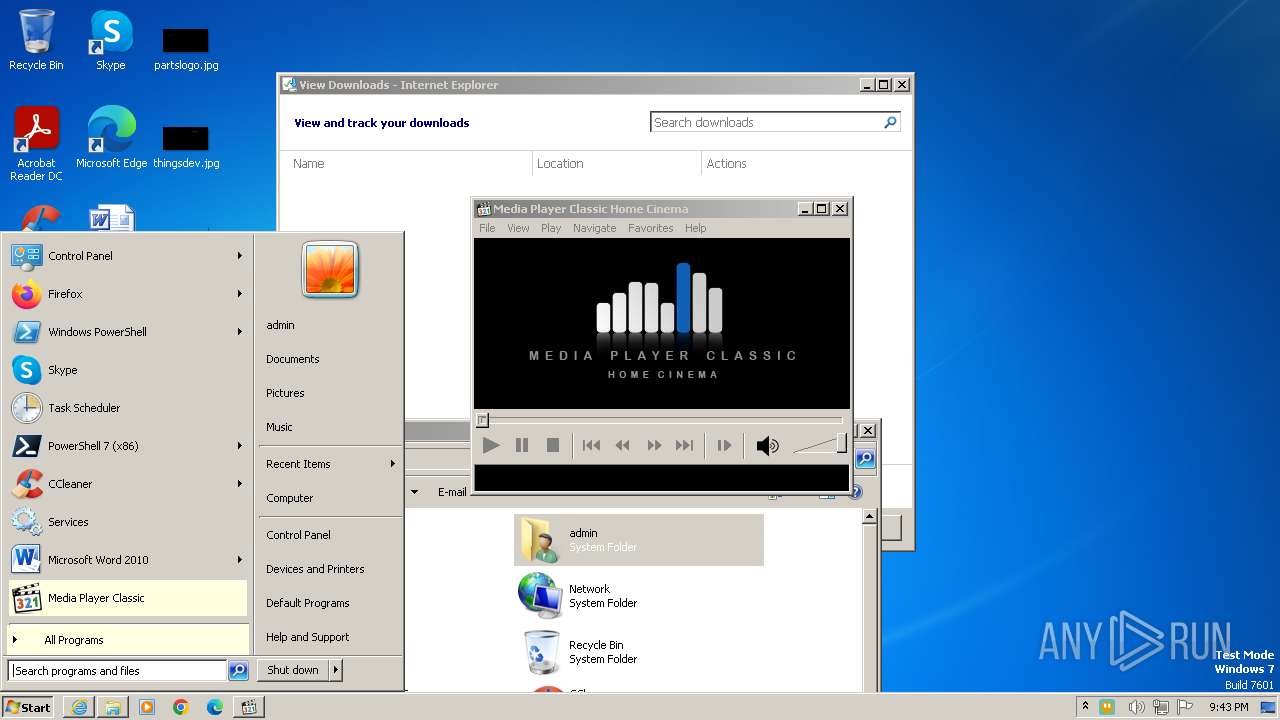Expand the Microsoft Word 2010 jump list arrow

point(240,560)
